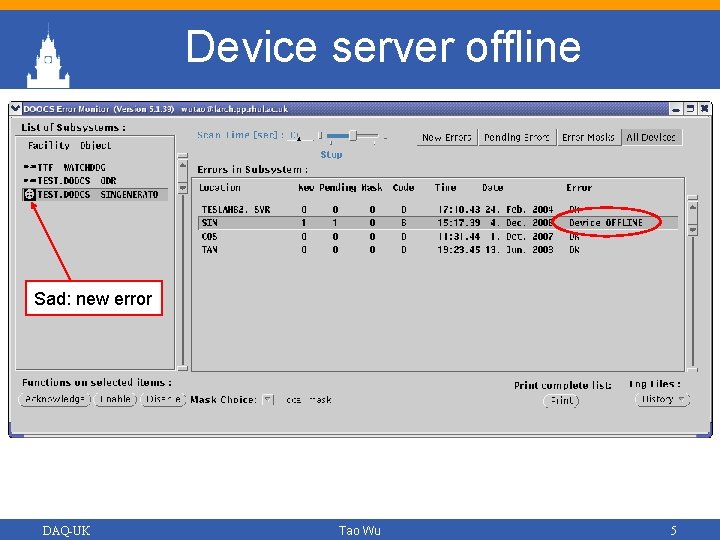Select the TESLAHB2._SVR row
The width and height of the screenshot is (720, 540).
click(x=438, y=209)
